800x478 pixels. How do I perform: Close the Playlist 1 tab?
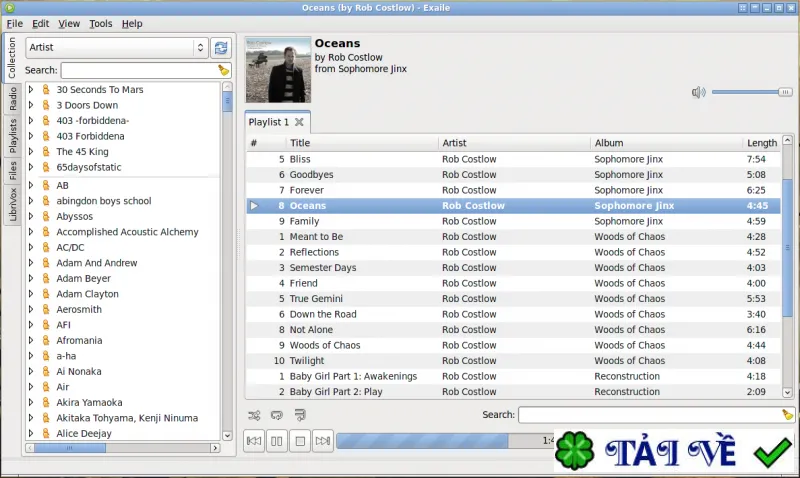click(299, 122)
